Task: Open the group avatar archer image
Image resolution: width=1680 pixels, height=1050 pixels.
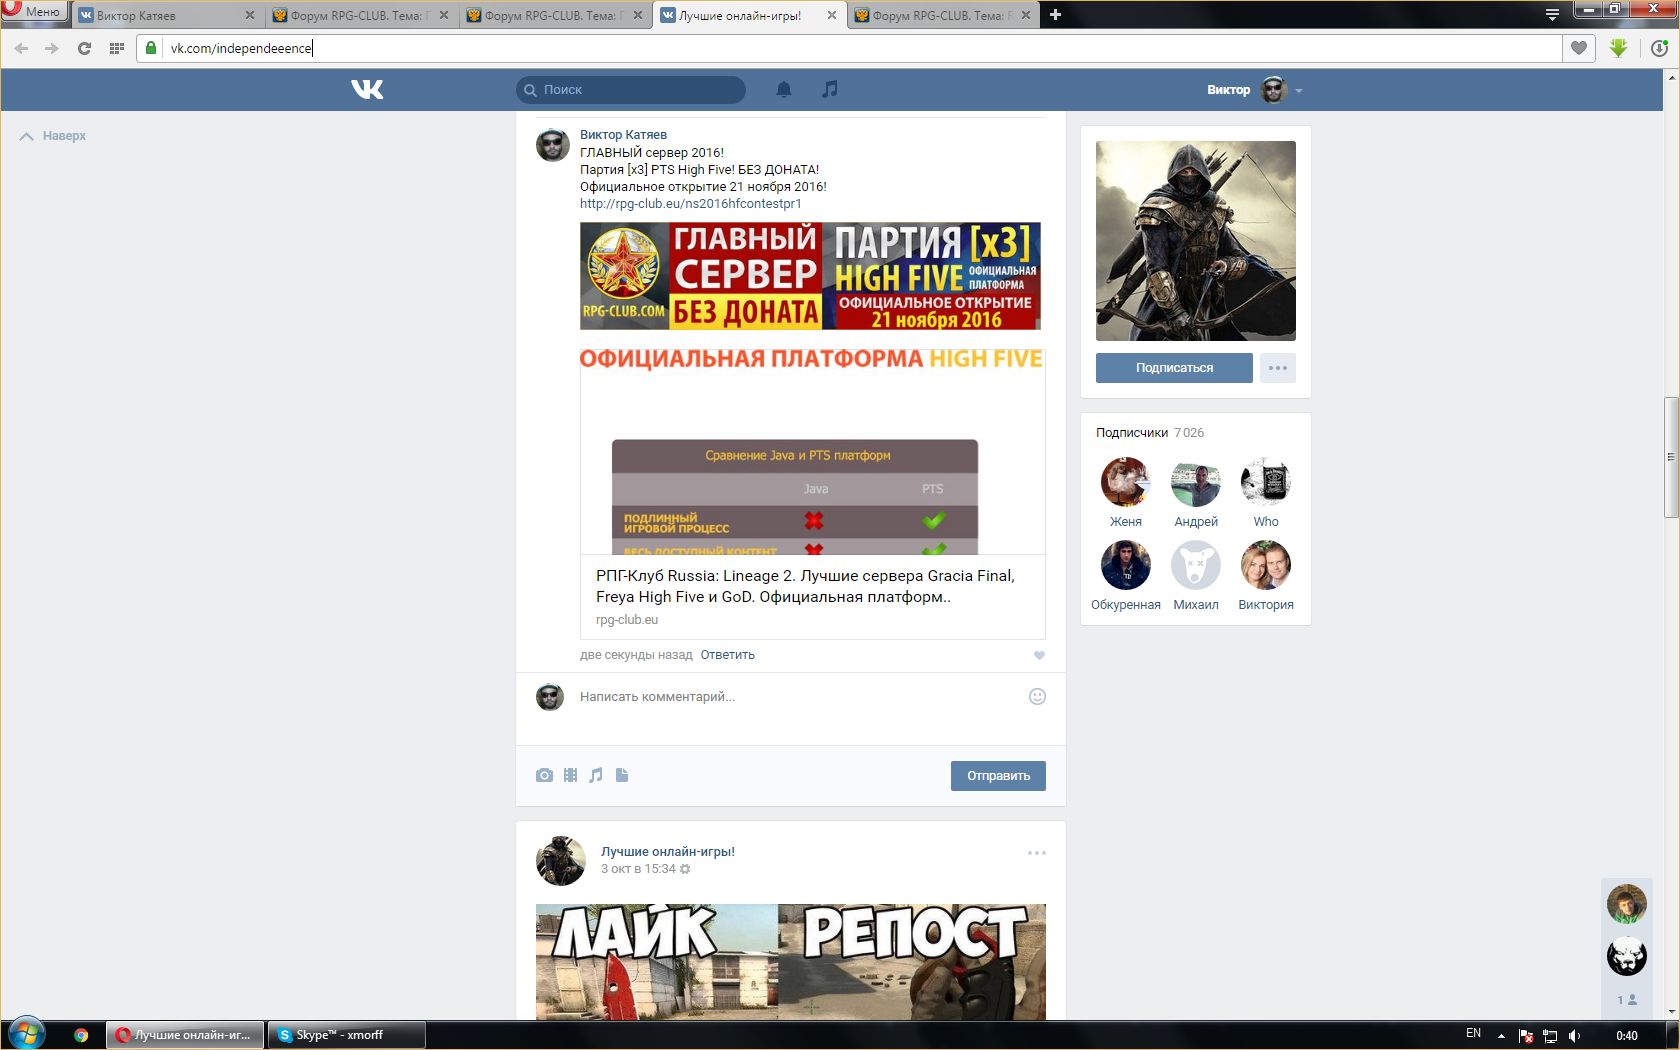Action: [x=1196, y=241]
